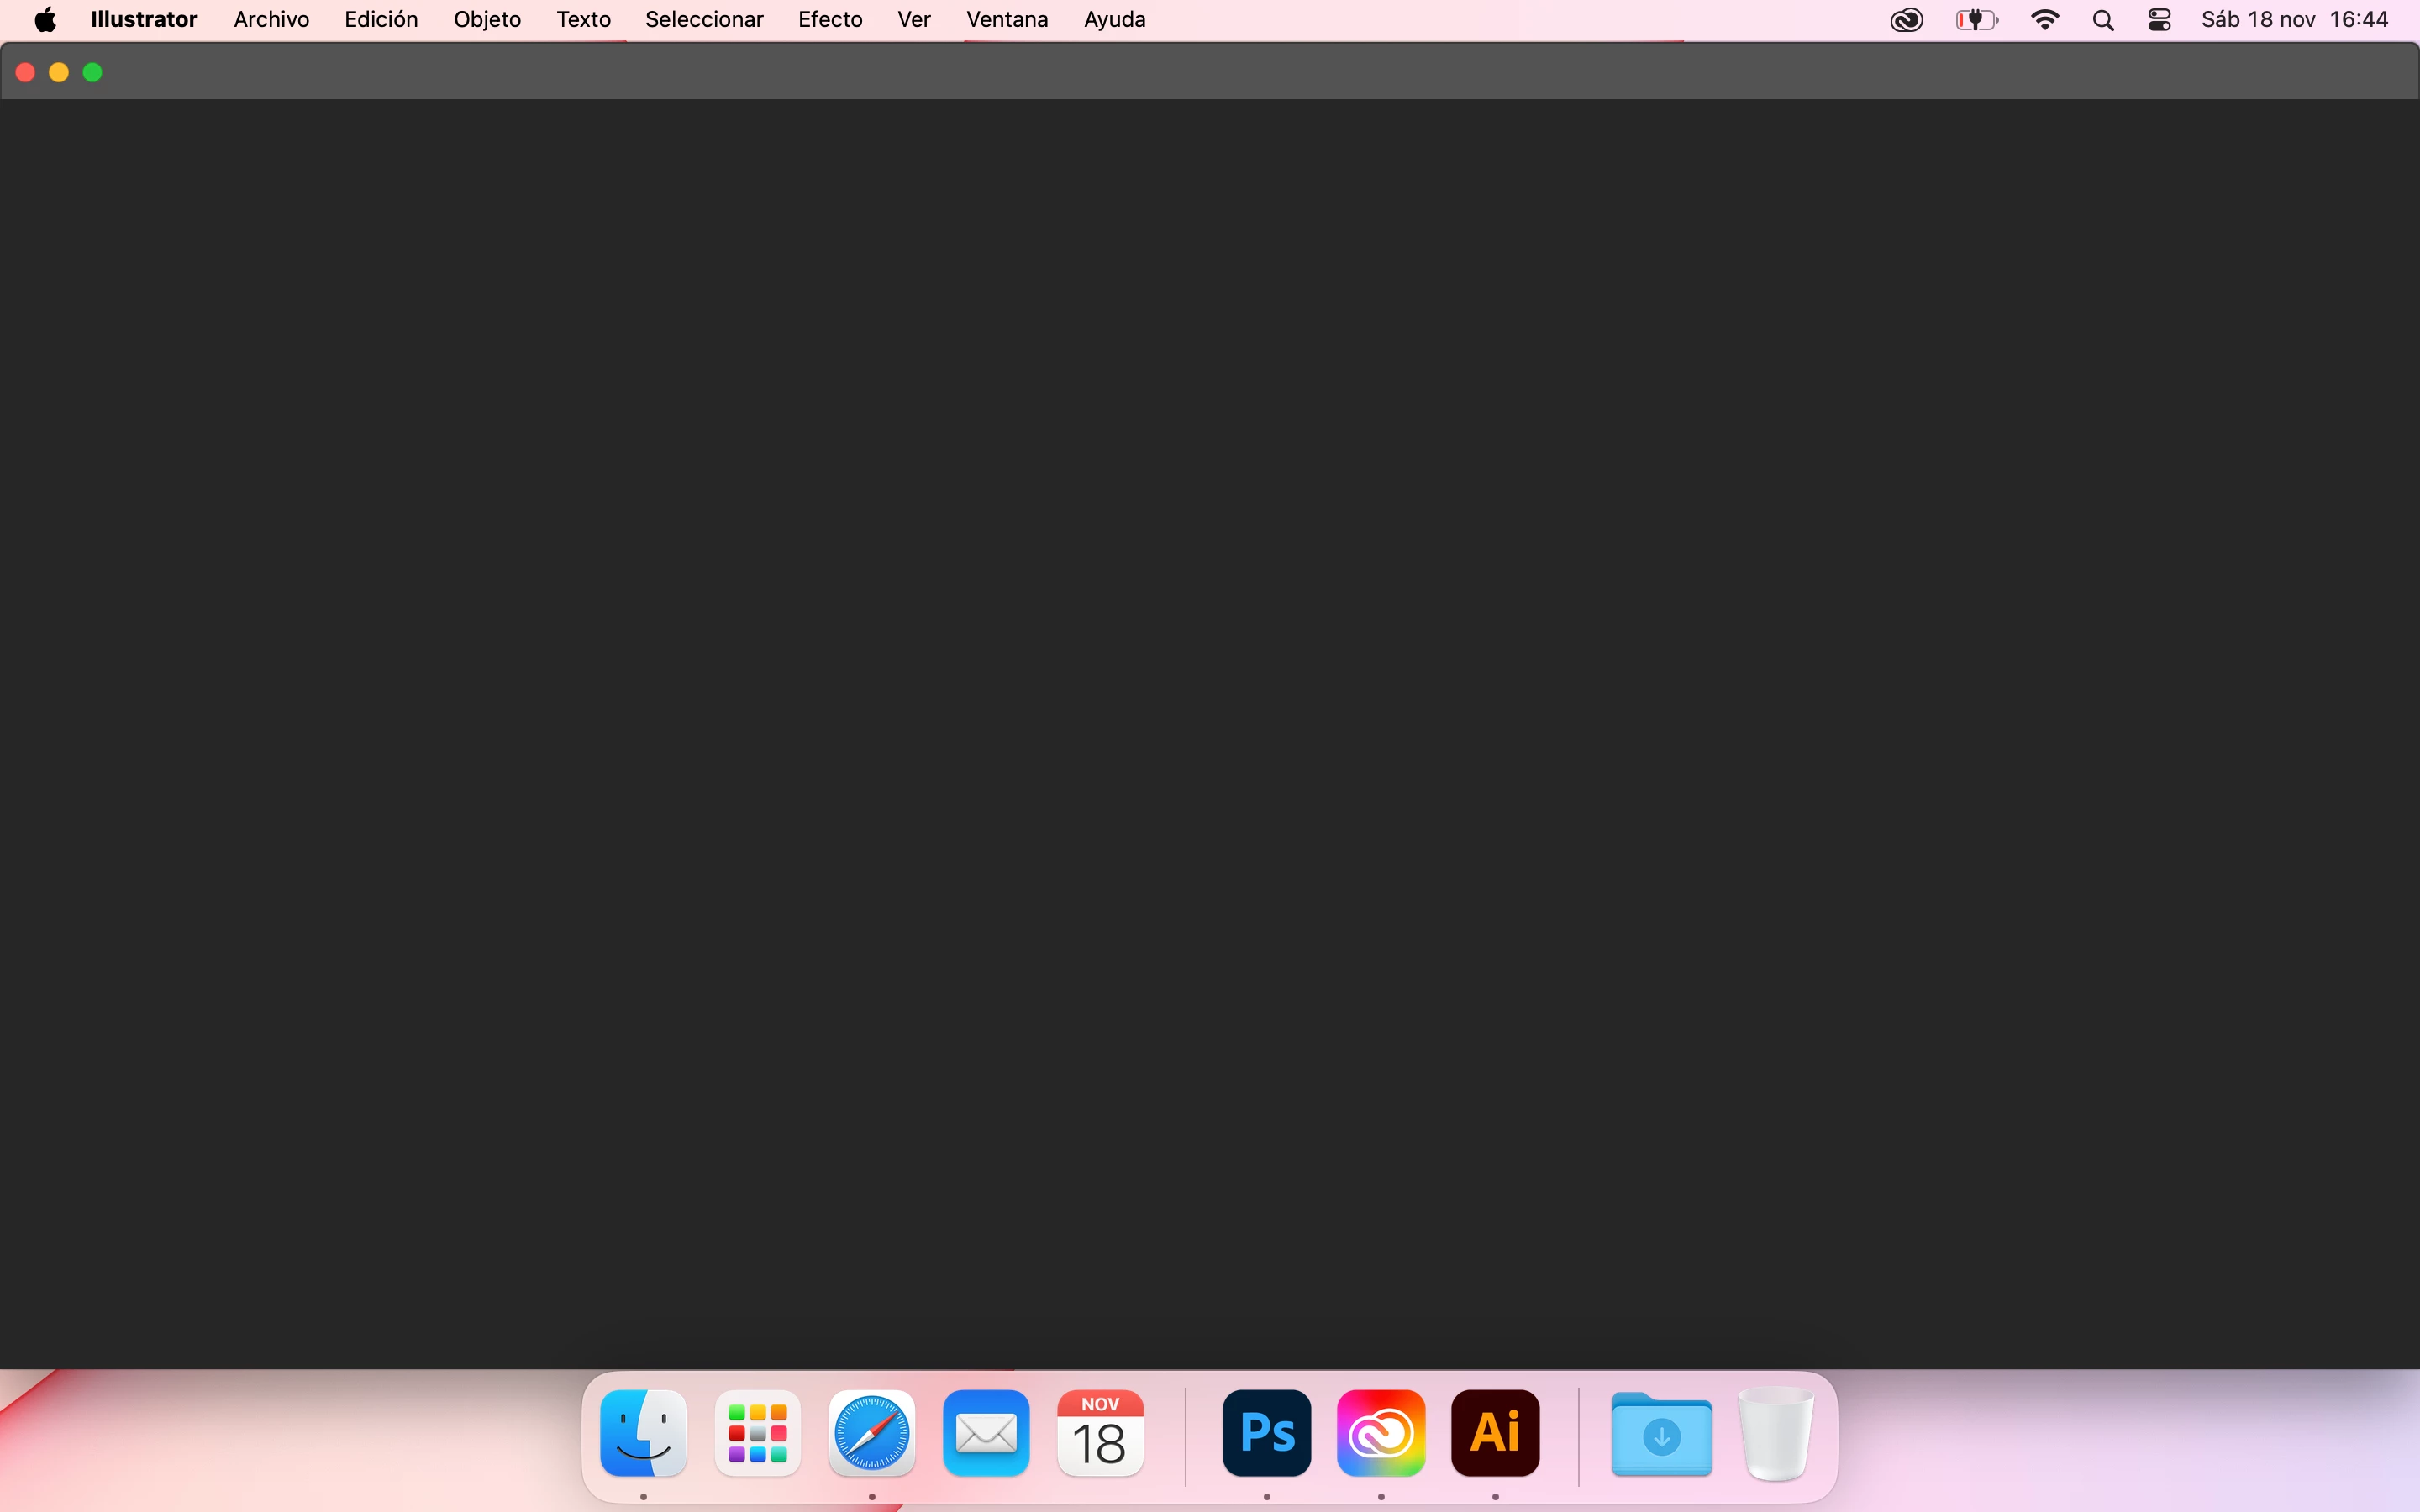Open the Spotlight search magnifier
The width and height of the screenshot is (2420, 1512).
coord(2103,20)
